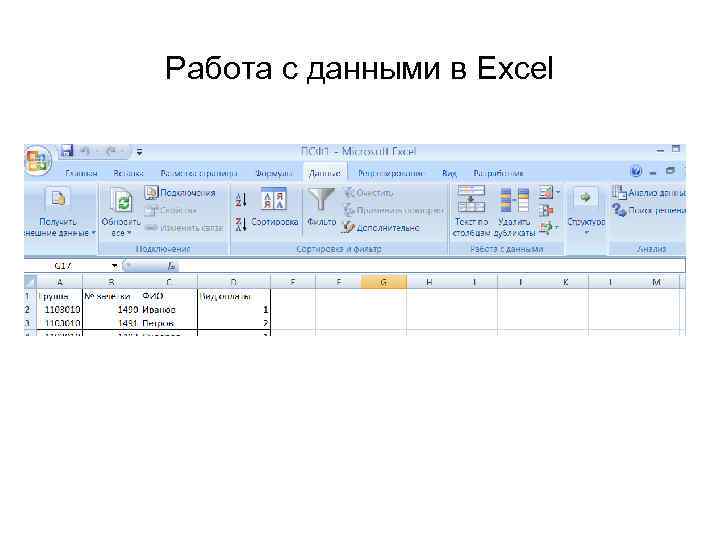The width and height of the screenshot is (720, 540).
Task: Switch to the Вид ribbon tab
Action: 449,173
